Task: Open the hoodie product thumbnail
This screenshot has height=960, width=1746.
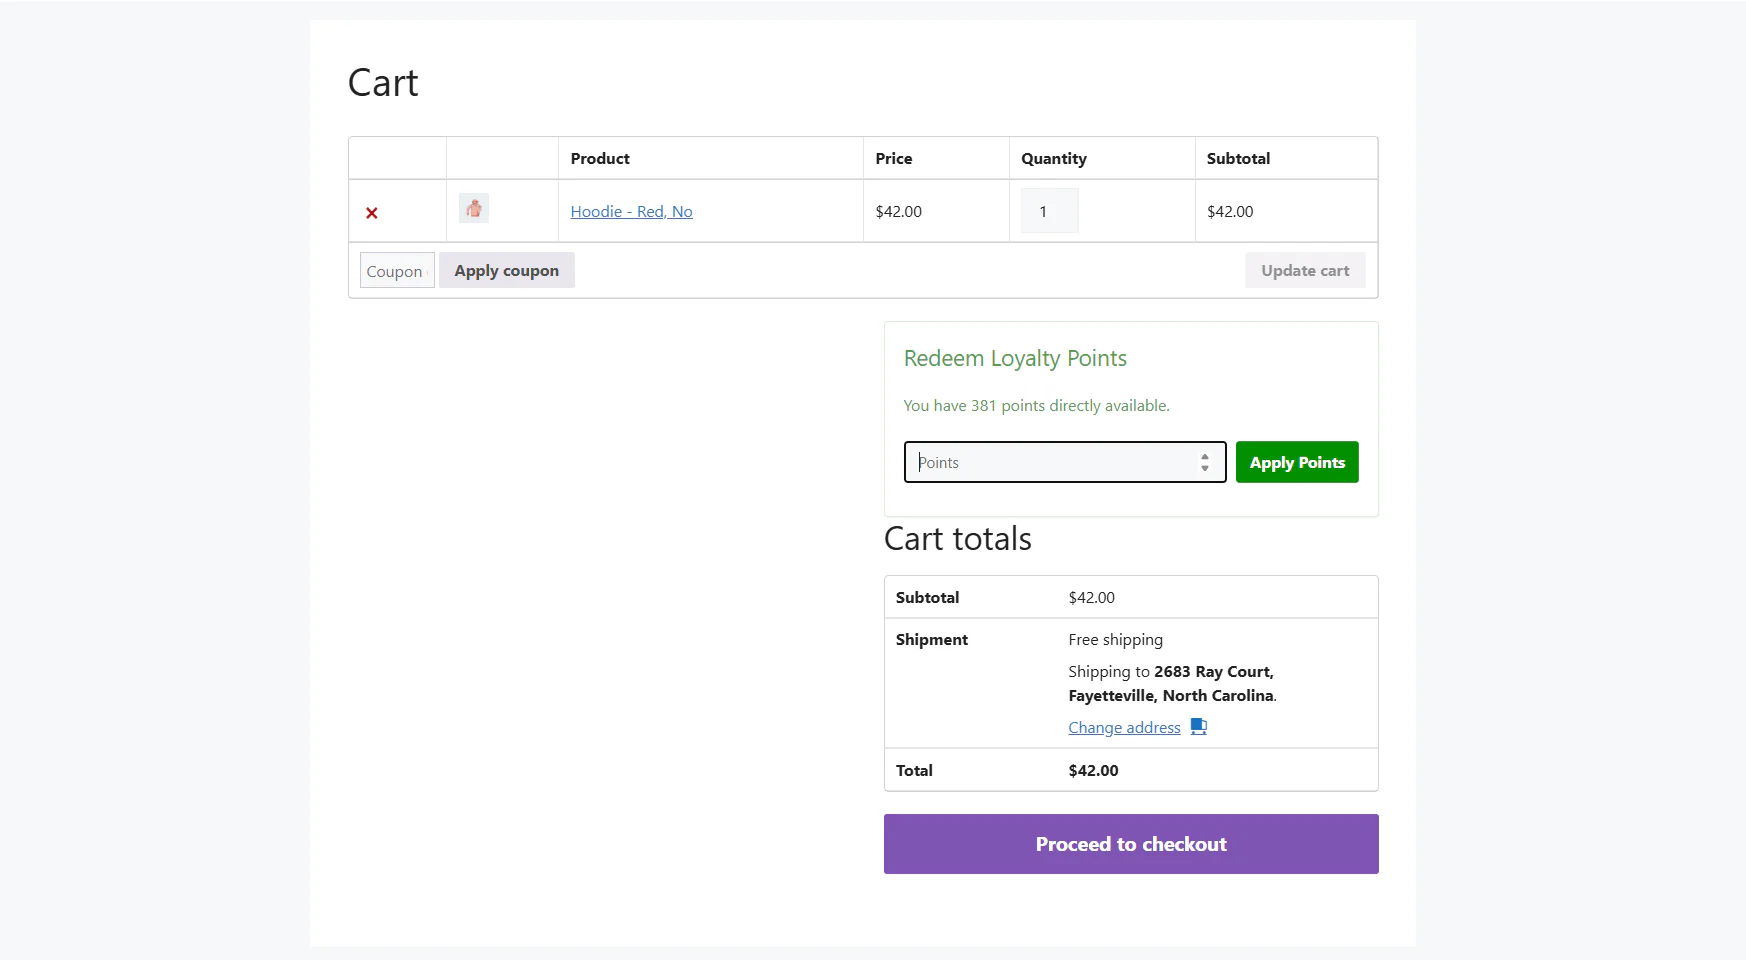Action: click(x=474, y=208)
